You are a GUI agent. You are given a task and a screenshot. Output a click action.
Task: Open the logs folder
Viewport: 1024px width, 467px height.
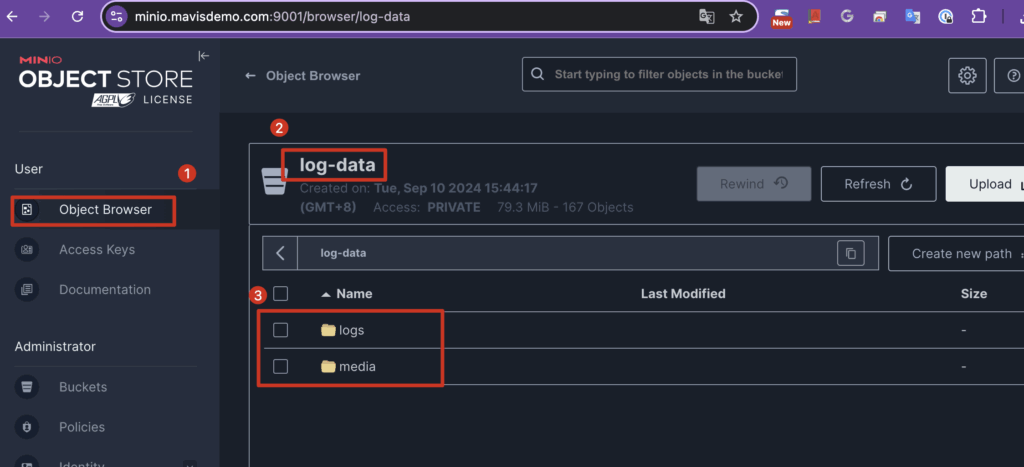coord(352,330)
